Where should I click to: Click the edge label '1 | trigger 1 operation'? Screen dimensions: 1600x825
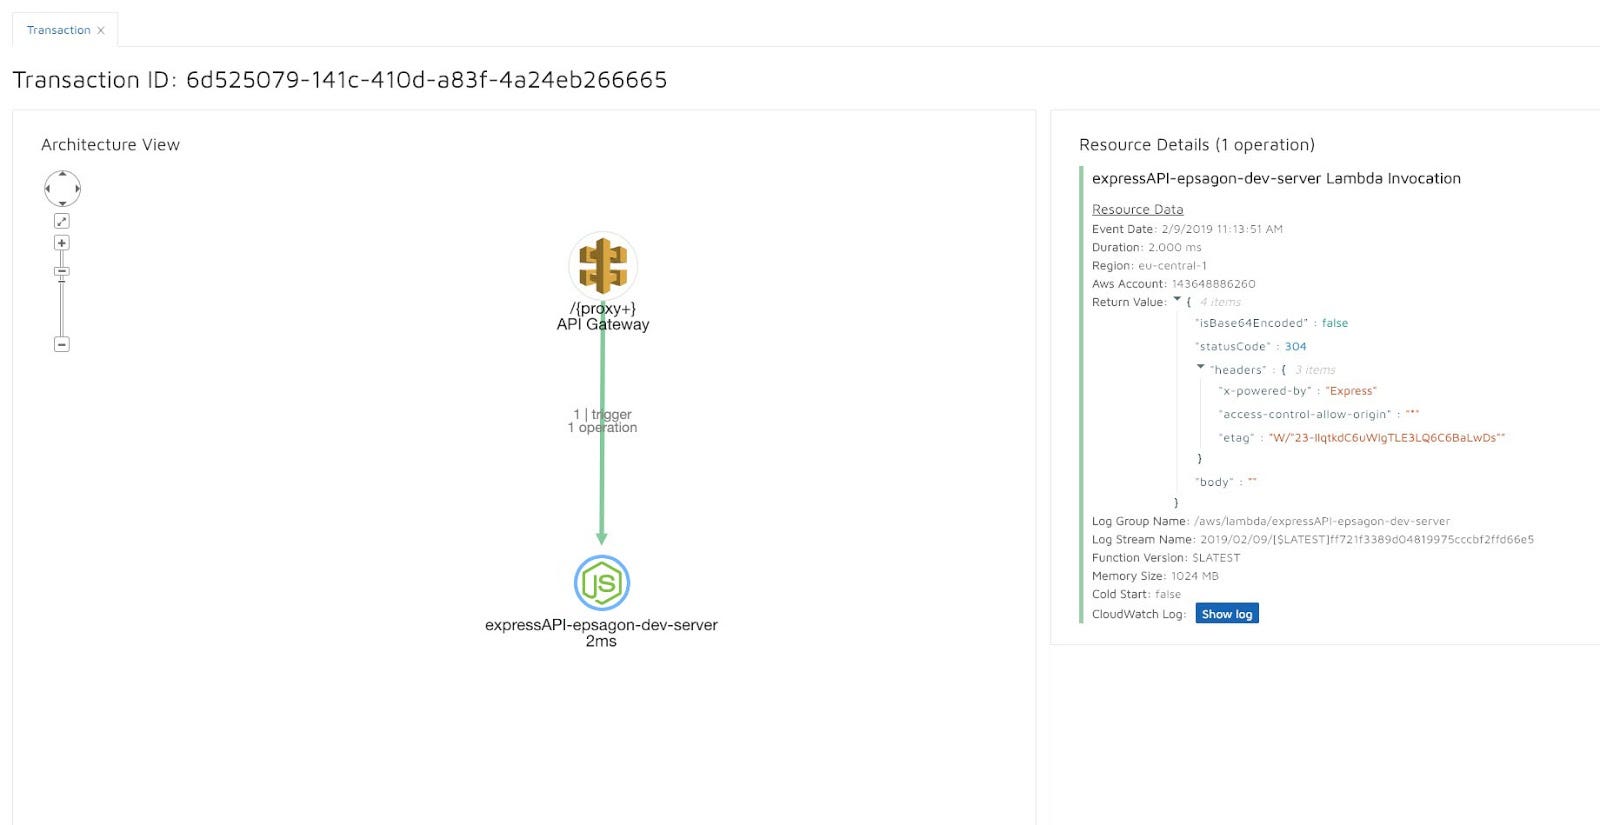[x=602, y=421]
